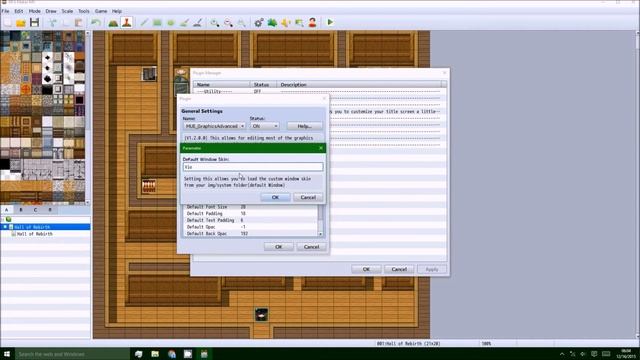The image size is (640, 360).
Task: Open the Plugin Manager puzzle icon
Action: [272, 22]
